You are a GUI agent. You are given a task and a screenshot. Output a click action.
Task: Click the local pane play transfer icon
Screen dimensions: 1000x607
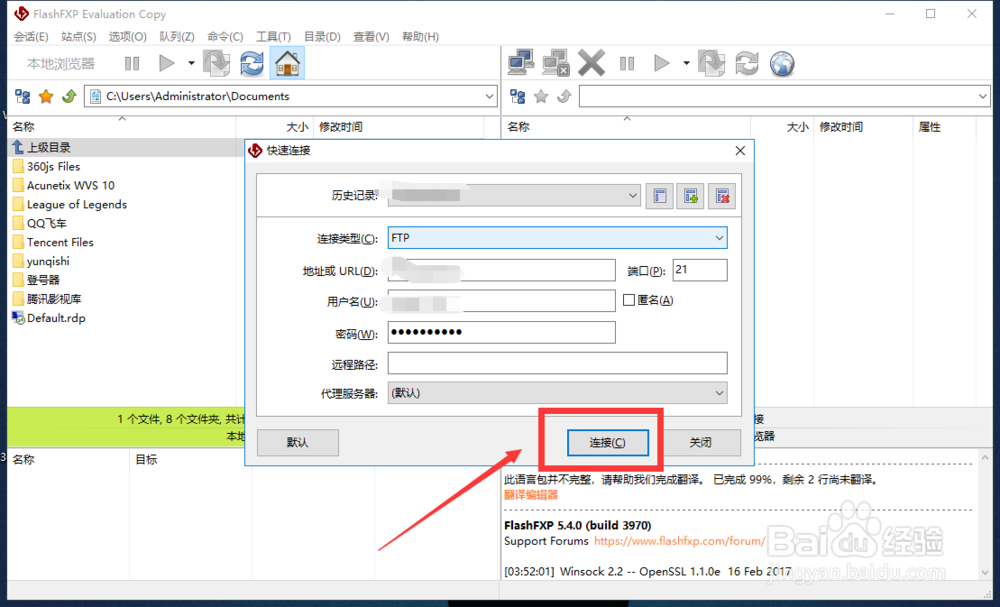pos(166,63)
